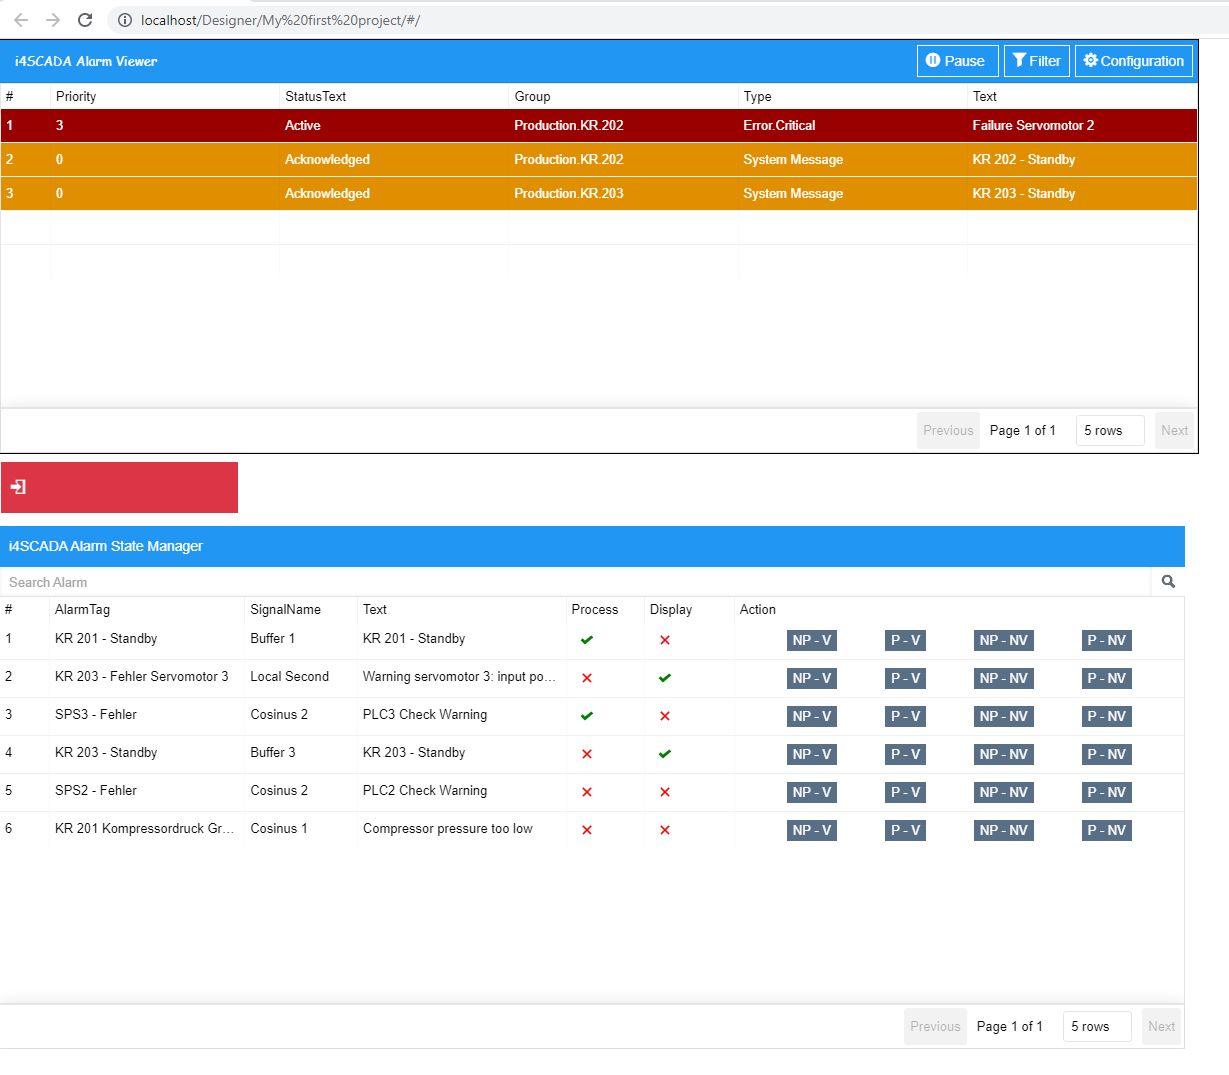Click the browser back arrow
This screenshot has height=1075, width=1229.
(x=21, y=20)
